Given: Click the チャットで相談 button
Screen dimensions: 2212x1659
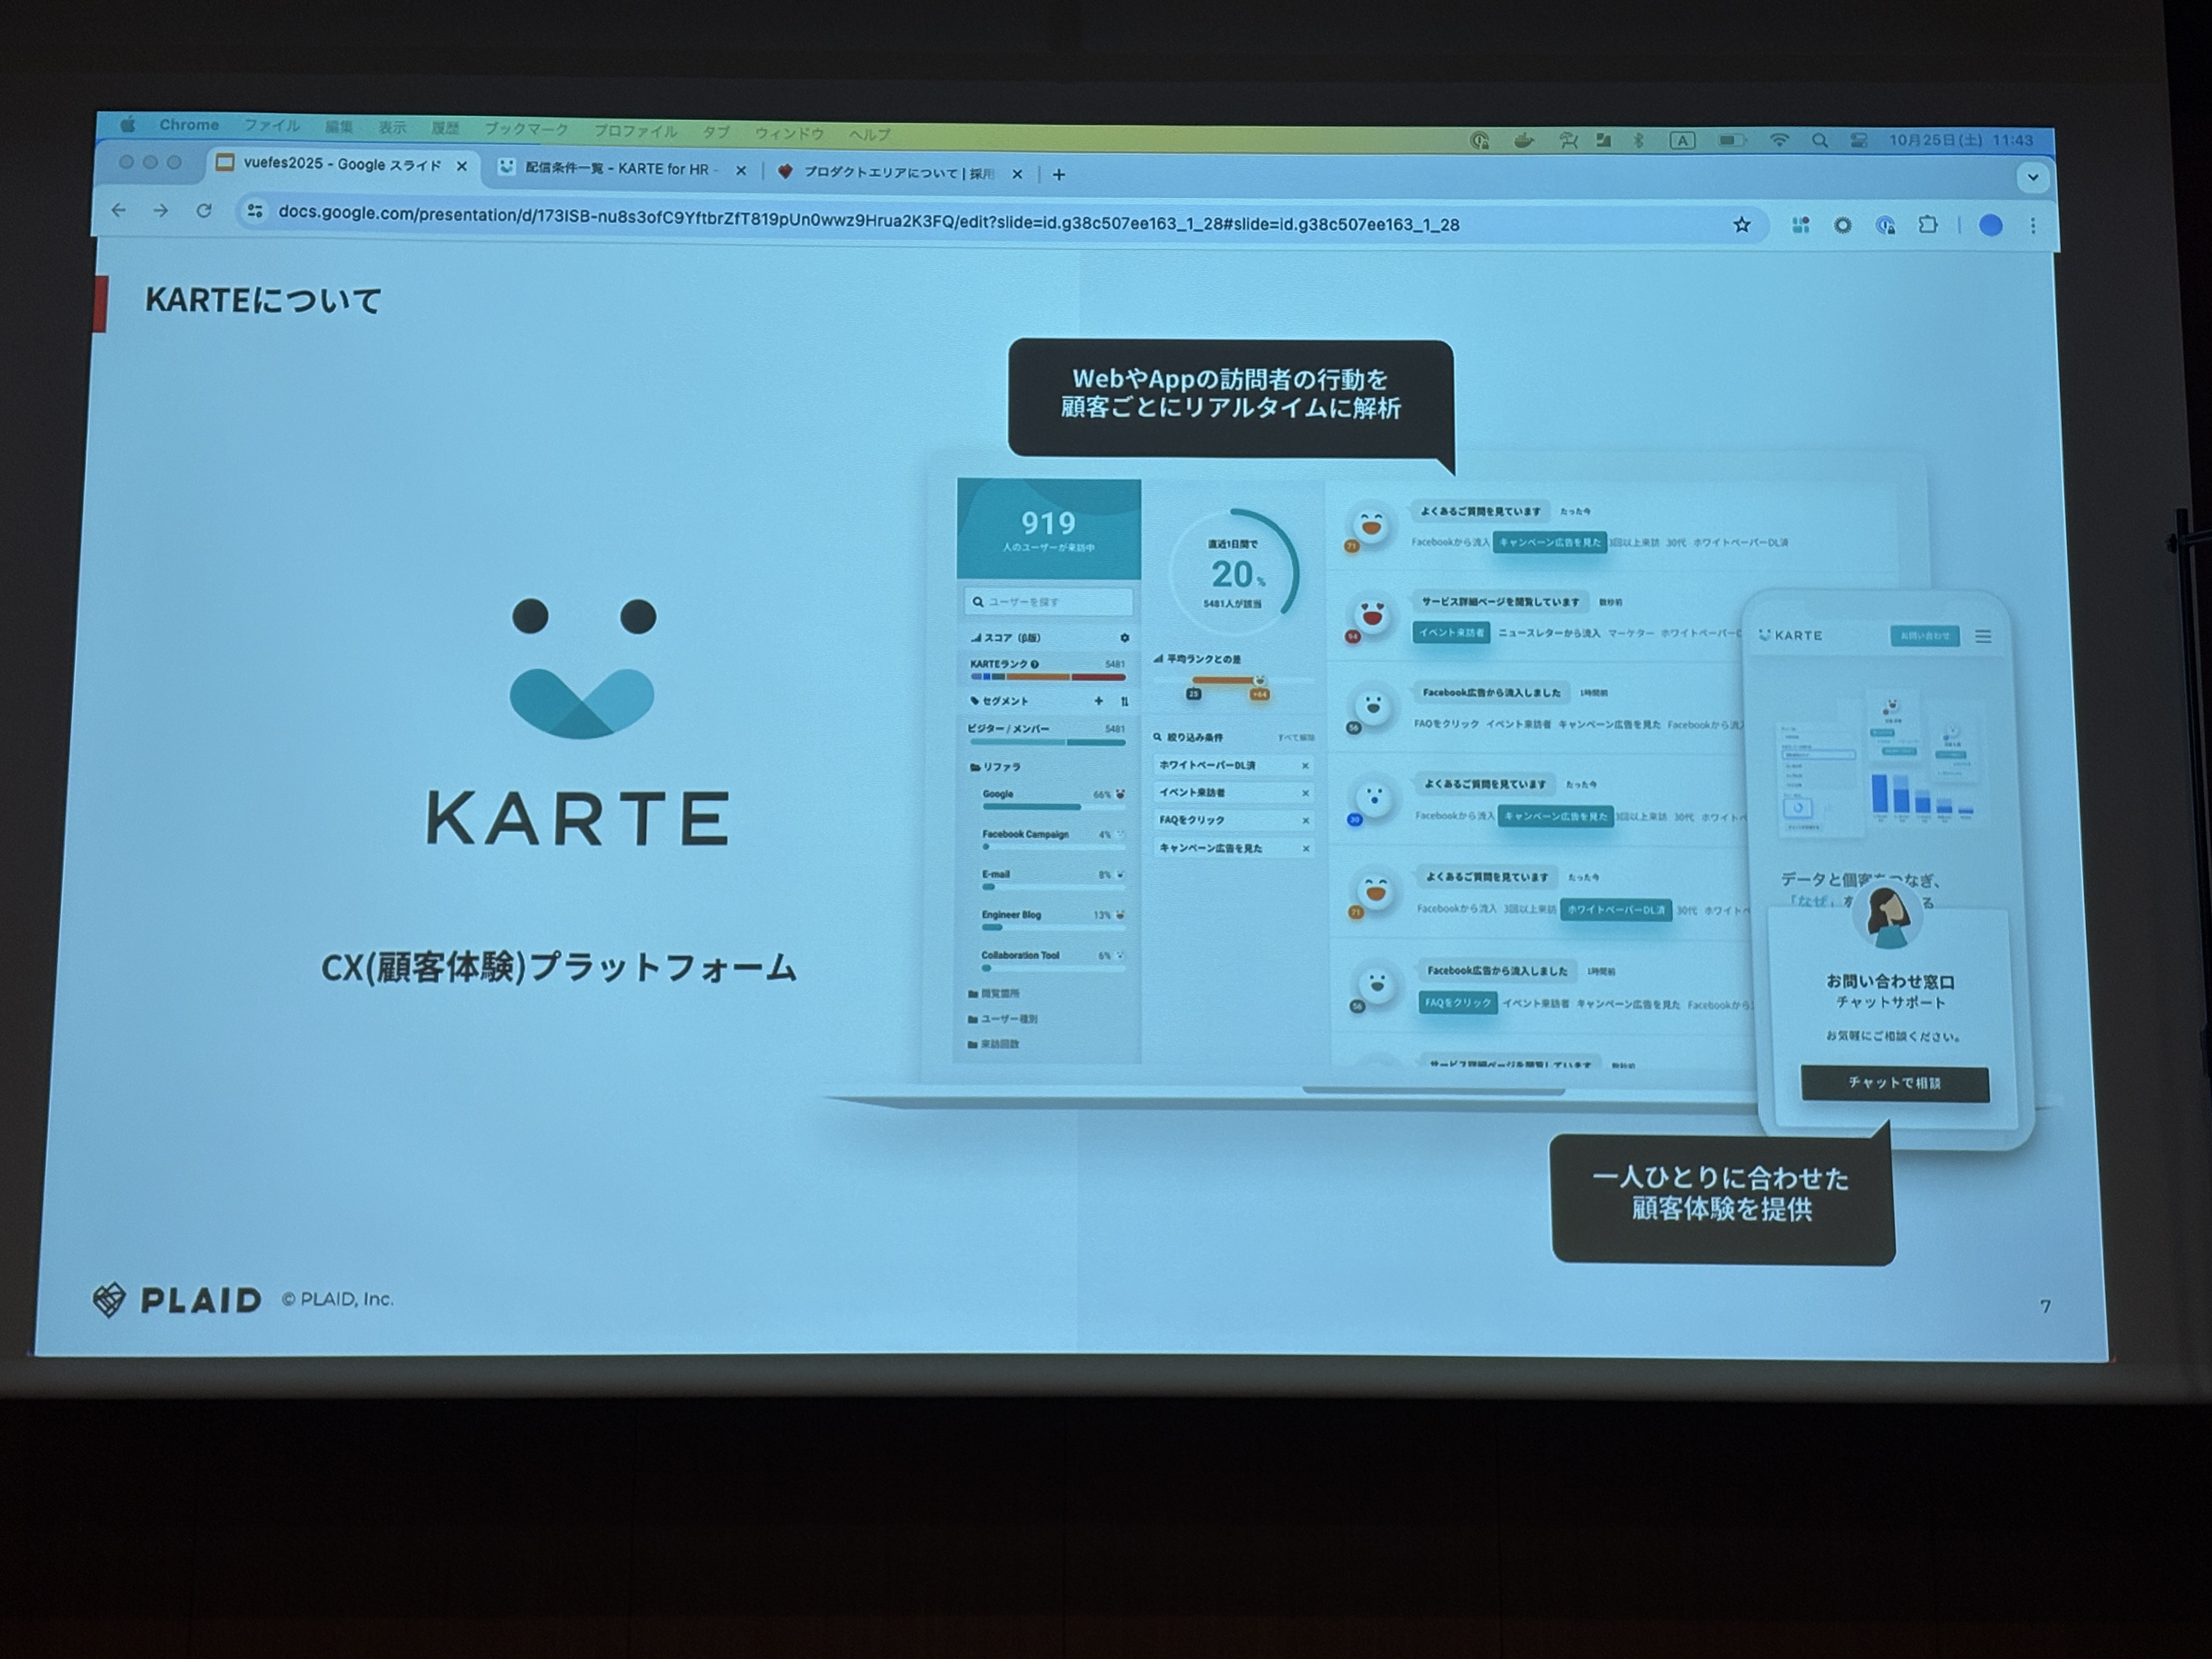Looking at the screenshot, I should (1894, 1083).
